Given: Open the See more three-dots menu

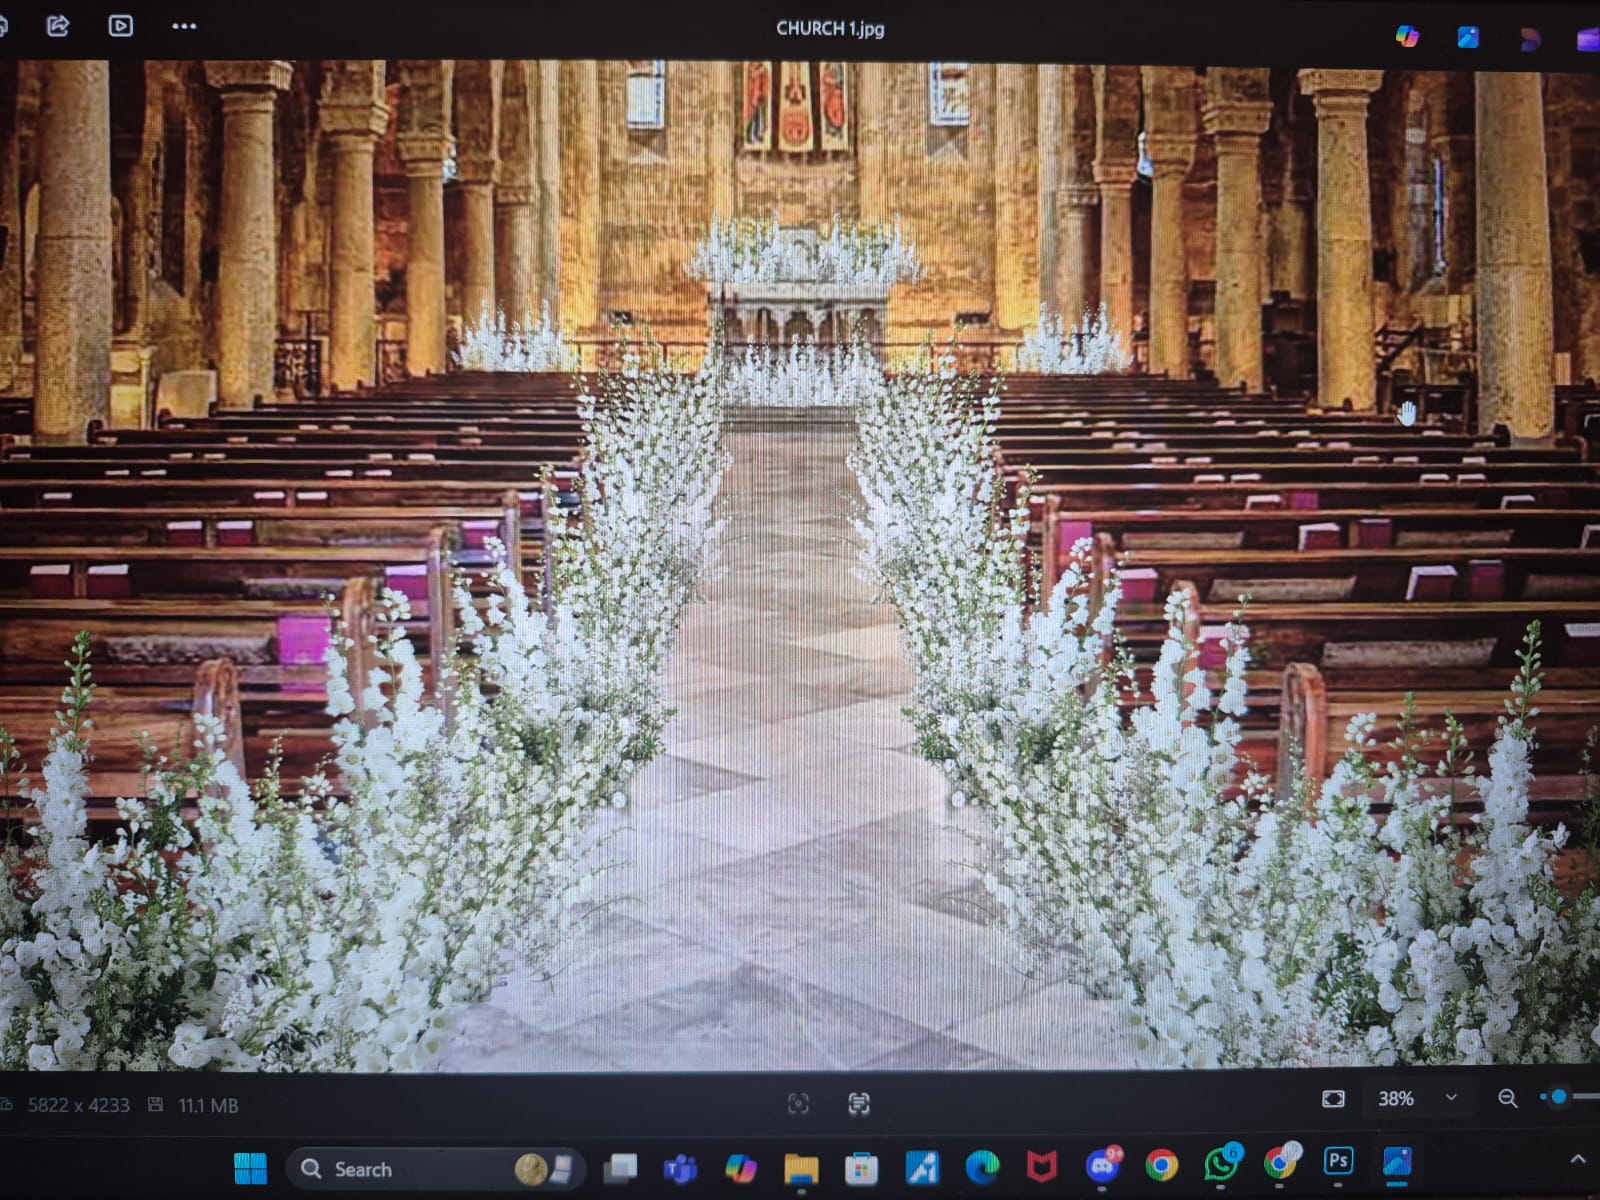Looking at the screenshot, I should tap(184, 26).
